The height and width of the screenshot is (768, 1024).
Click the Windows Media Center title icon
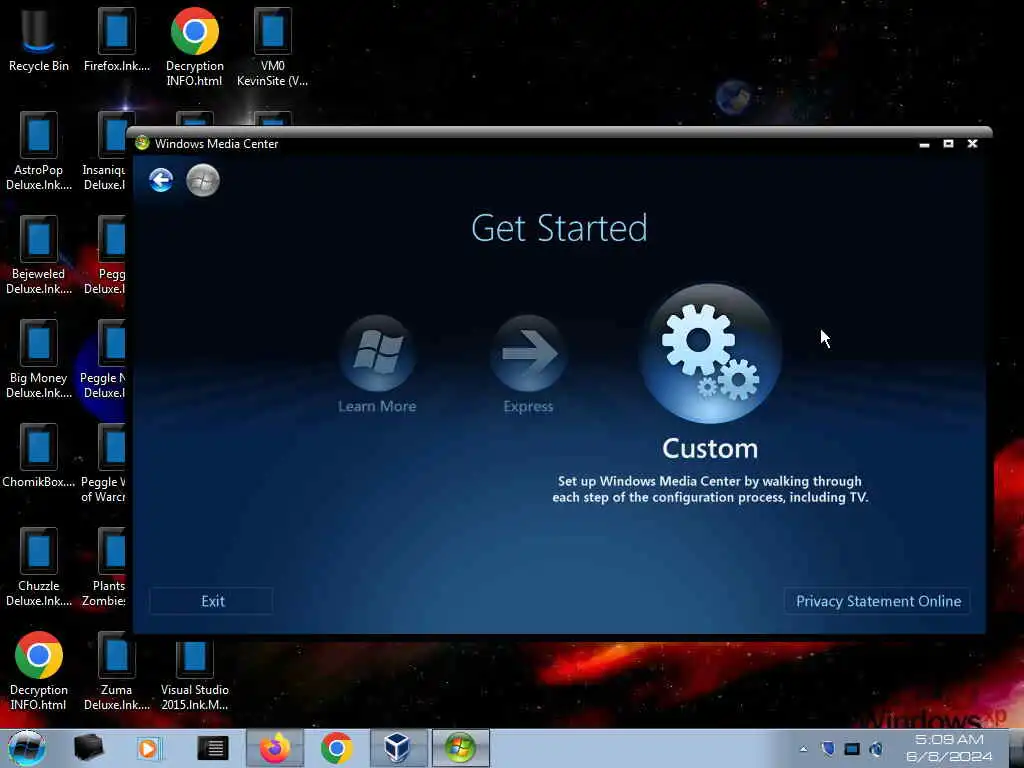pos(142,143)
